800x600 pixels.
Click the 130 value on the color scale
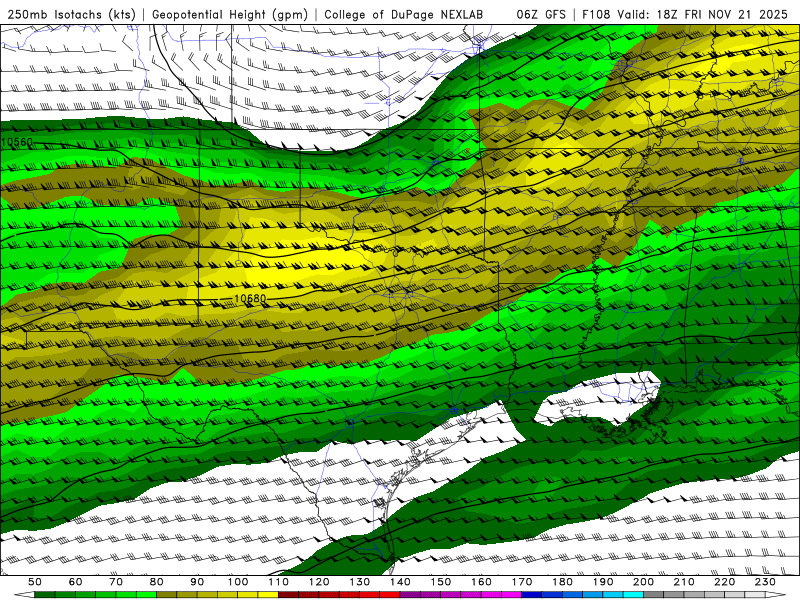click(x=360, y=582)
